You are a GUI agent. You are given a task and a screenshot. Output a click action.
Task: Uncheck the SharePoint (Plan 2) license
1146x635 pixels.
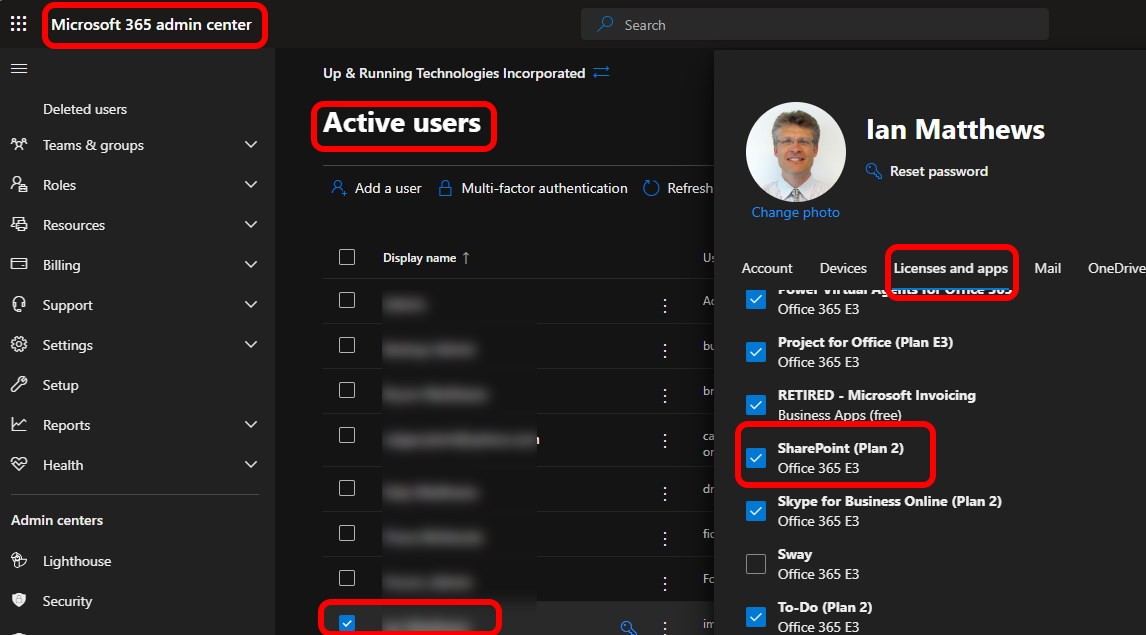[756, 458]
